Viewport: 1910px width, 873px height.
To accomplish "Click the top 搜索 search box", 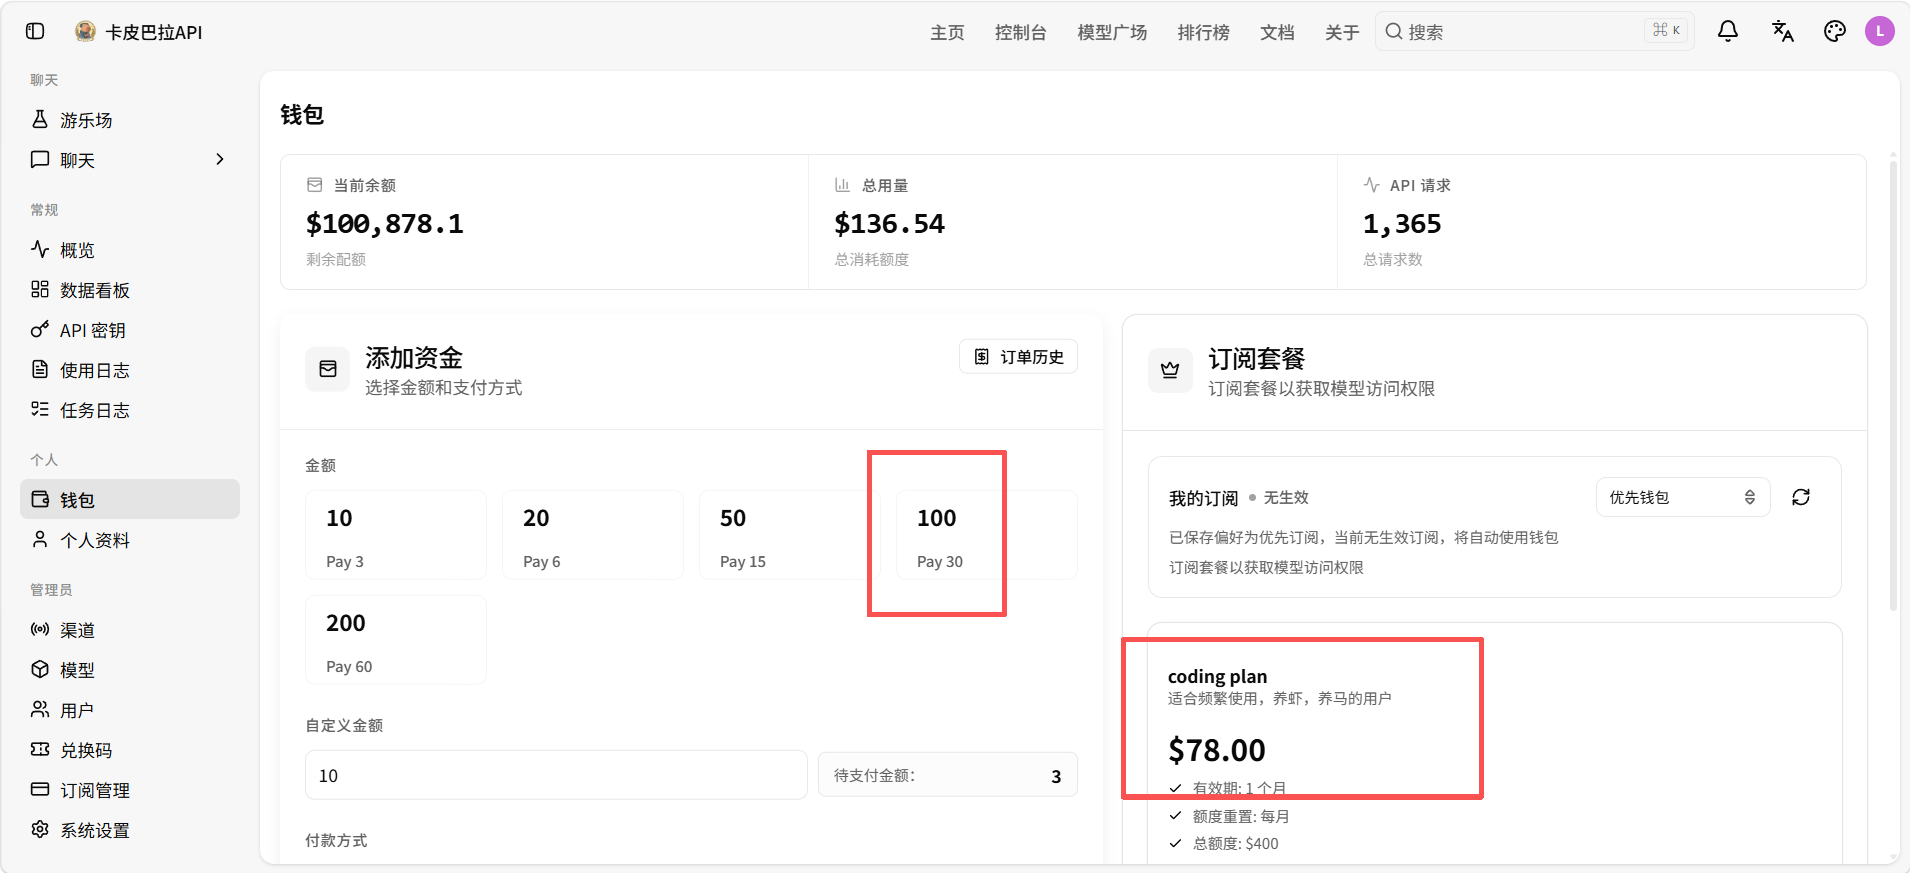I will click(x=1534, y=31).
